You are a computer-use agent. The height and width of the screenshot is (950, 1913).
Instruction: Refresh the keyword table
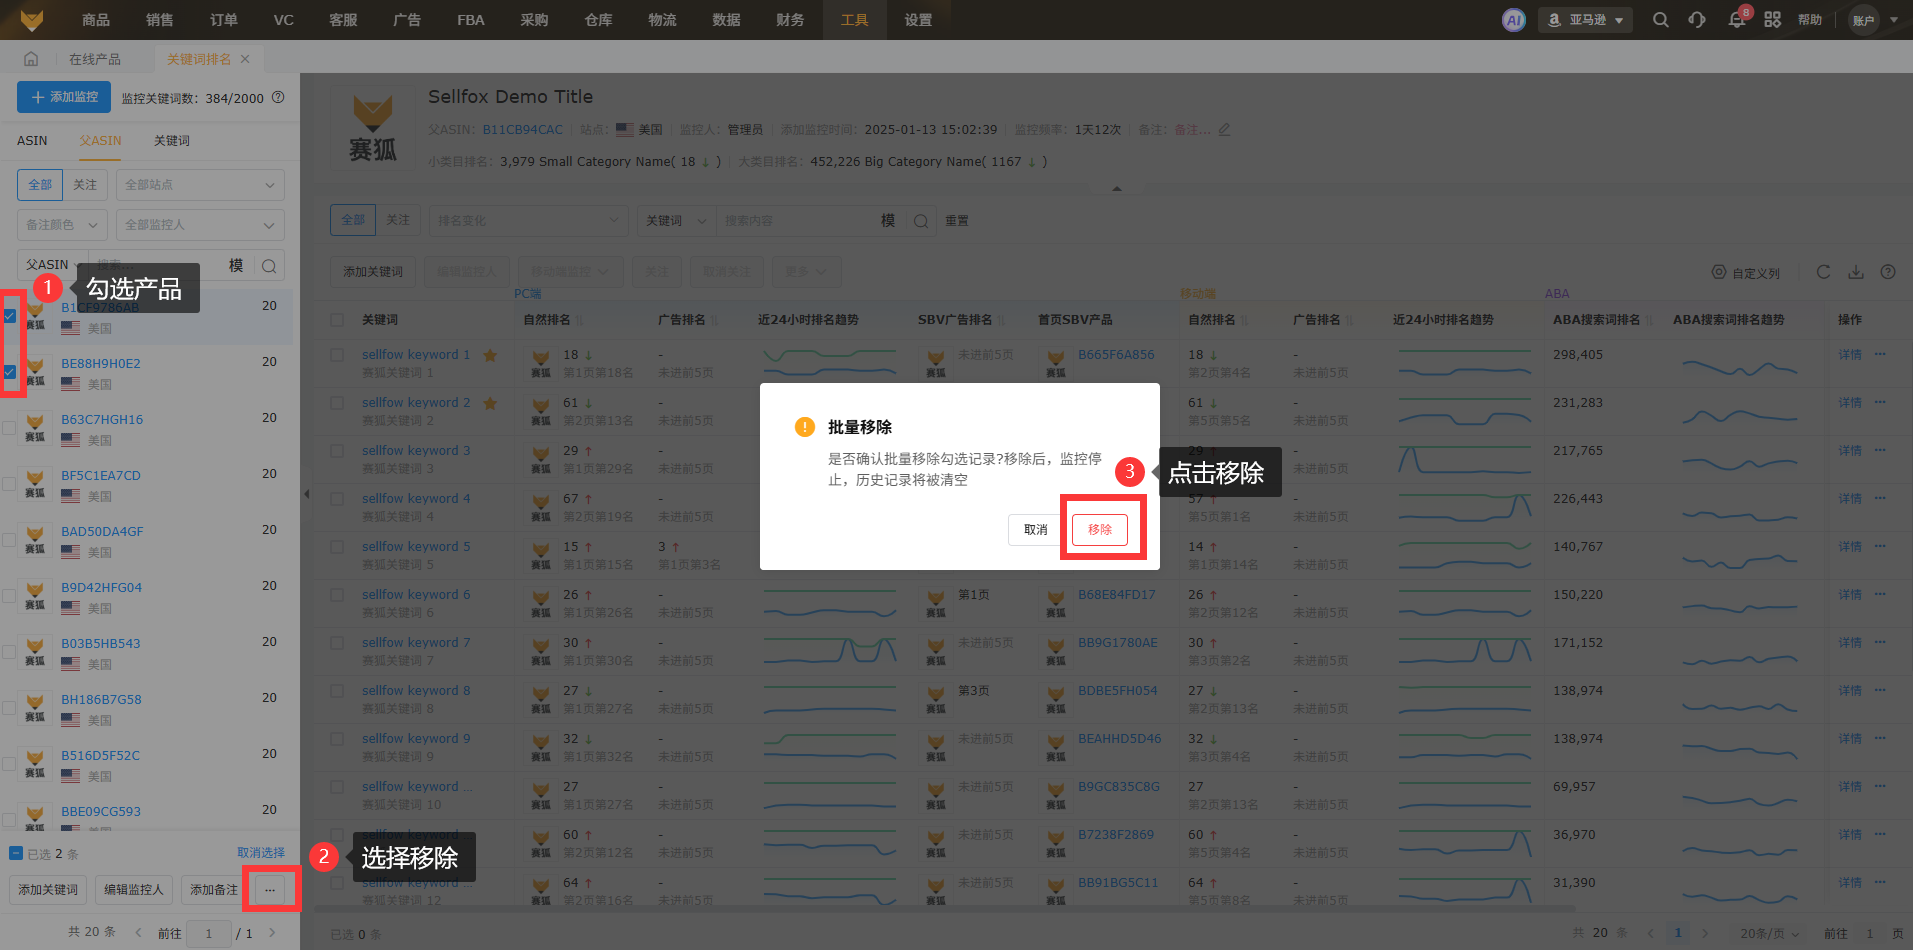pos(1823,272)
